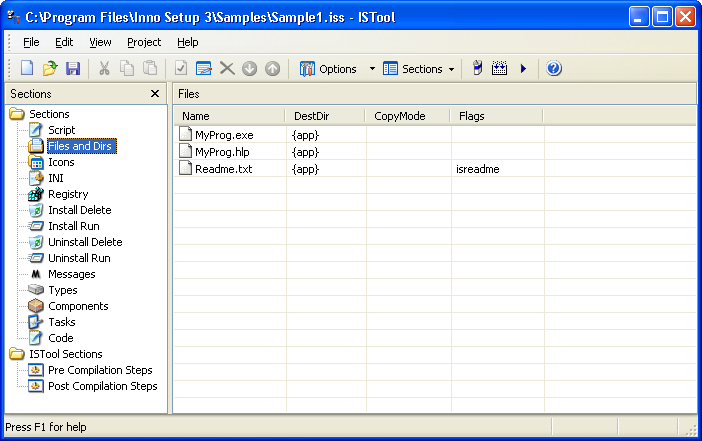Open the View menu
702x441 pixels.
click(100, 42)
